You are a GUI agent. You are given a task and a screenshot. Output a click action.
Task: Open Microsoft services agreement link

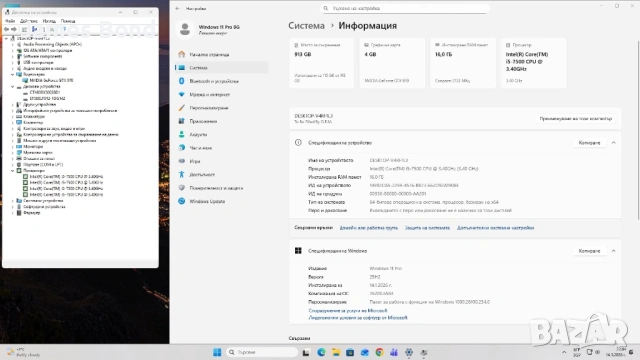[348, 311]
